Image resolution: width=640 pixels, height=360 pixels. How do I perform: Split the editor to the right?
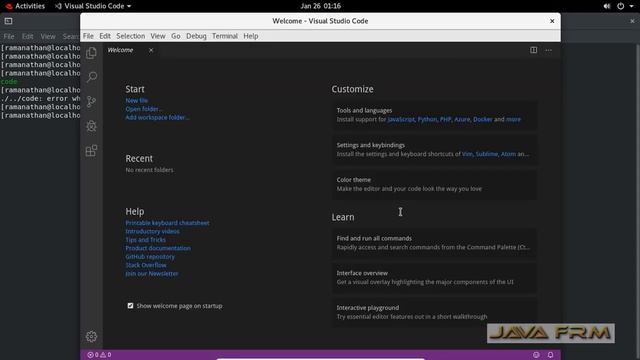coord(533,50)
